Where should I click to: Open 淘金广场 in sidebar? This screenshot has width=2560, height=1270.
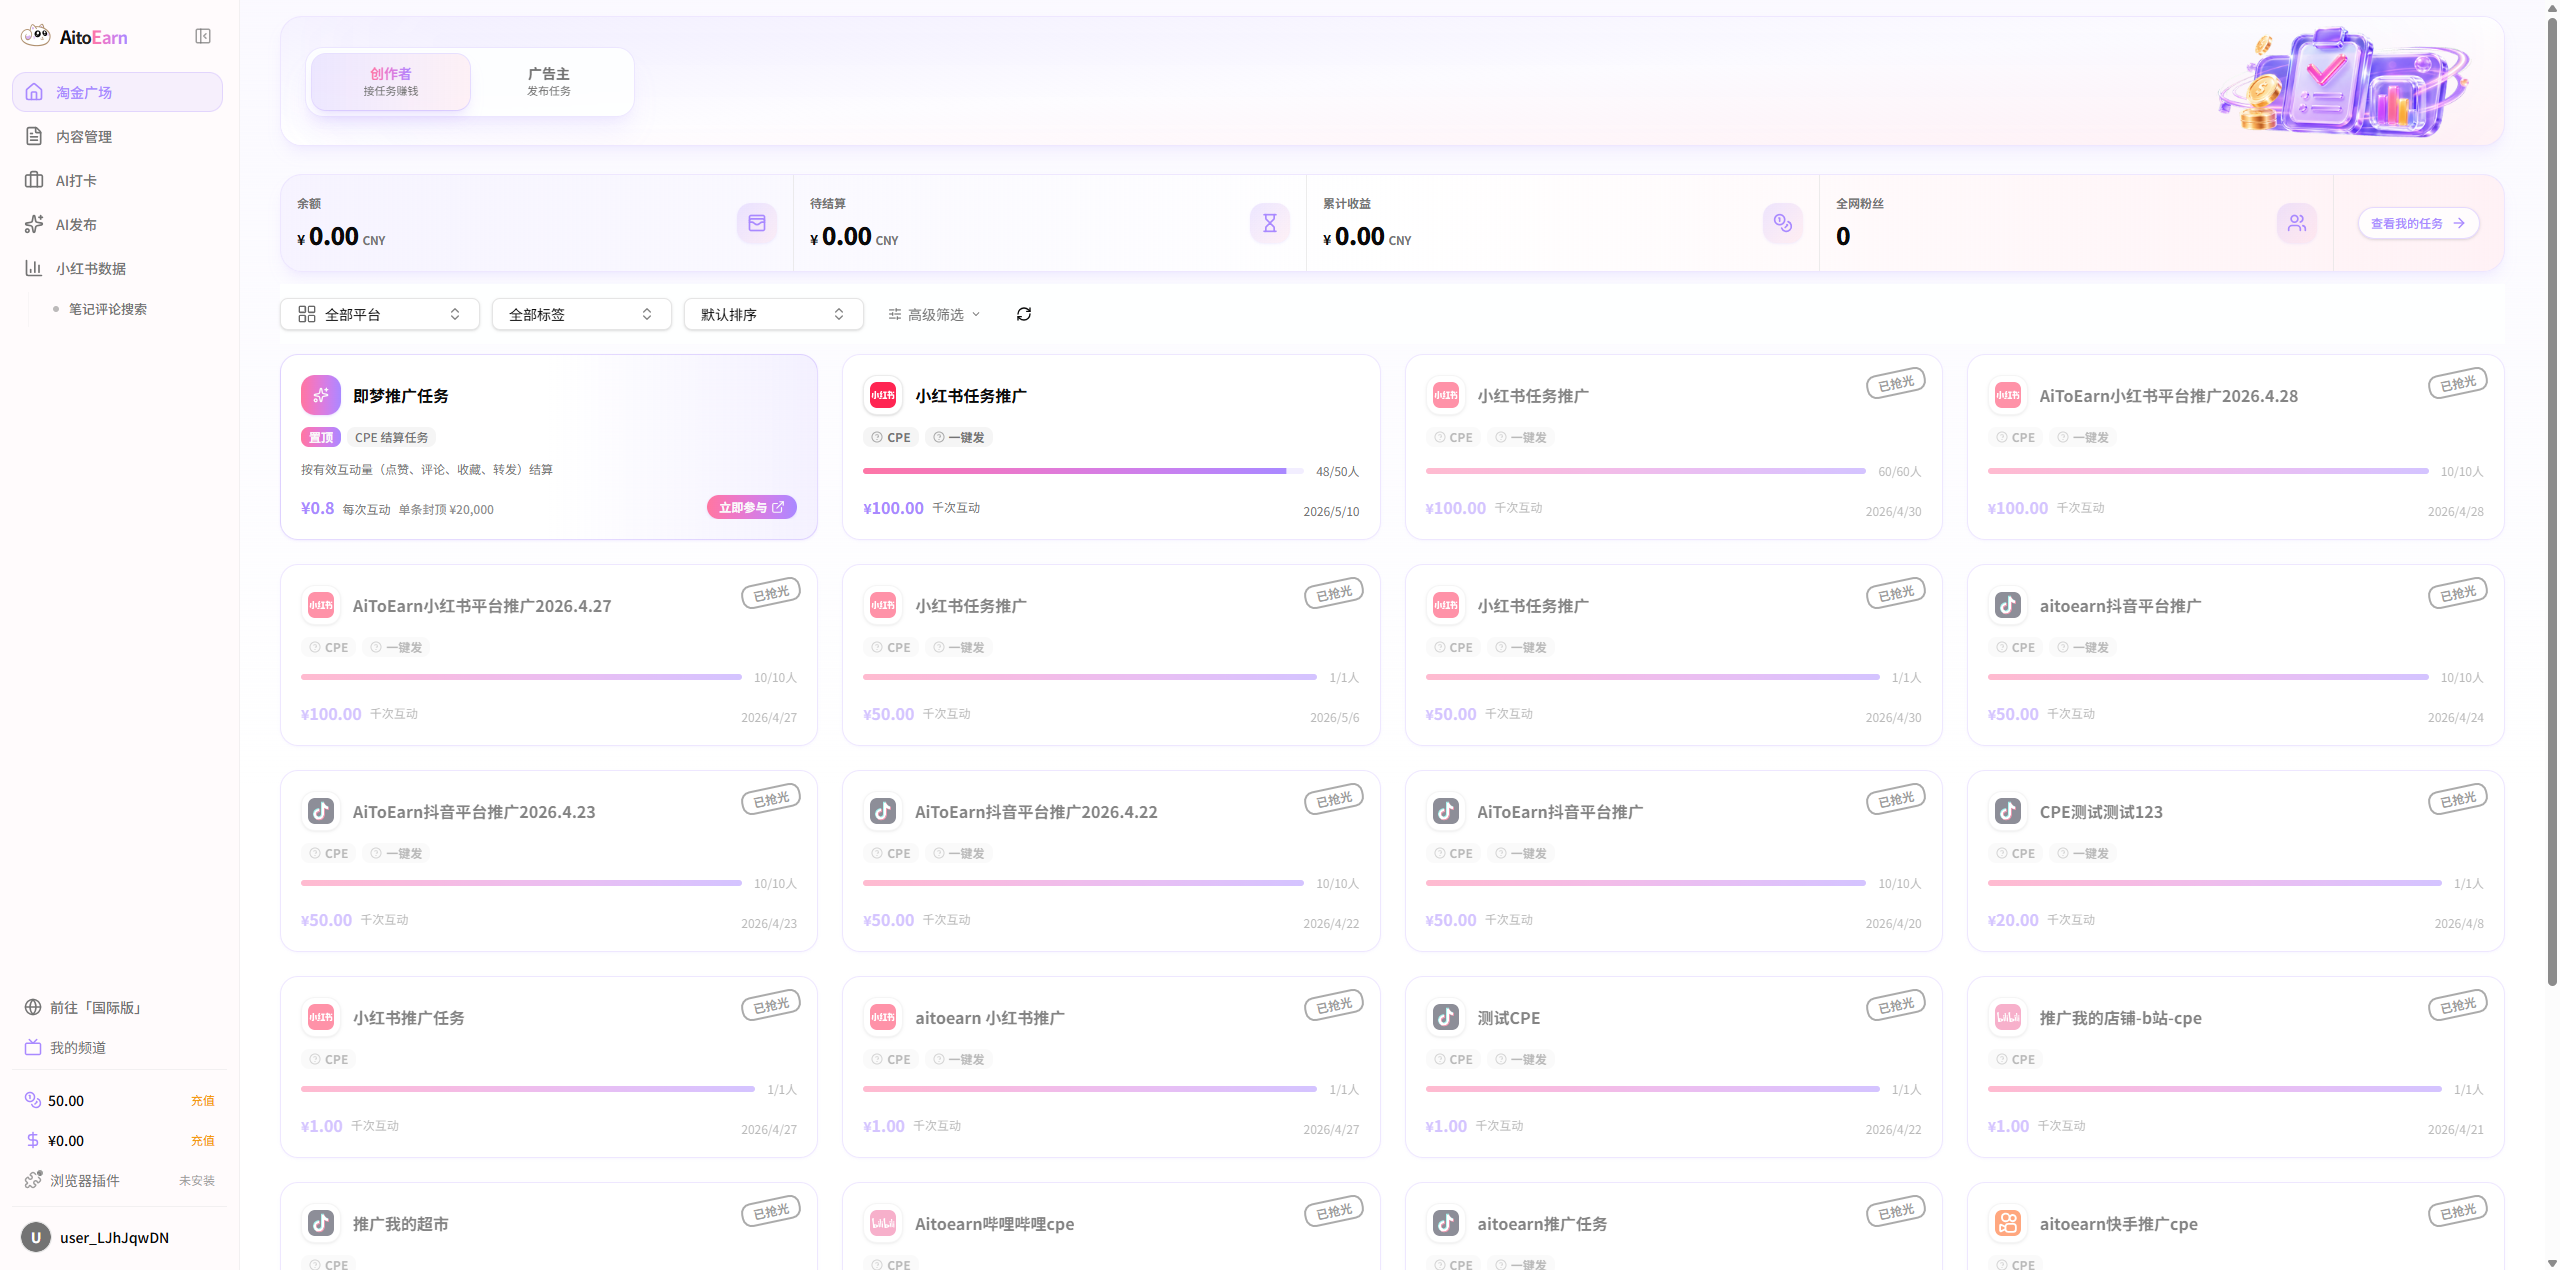(x=117, y=92)
